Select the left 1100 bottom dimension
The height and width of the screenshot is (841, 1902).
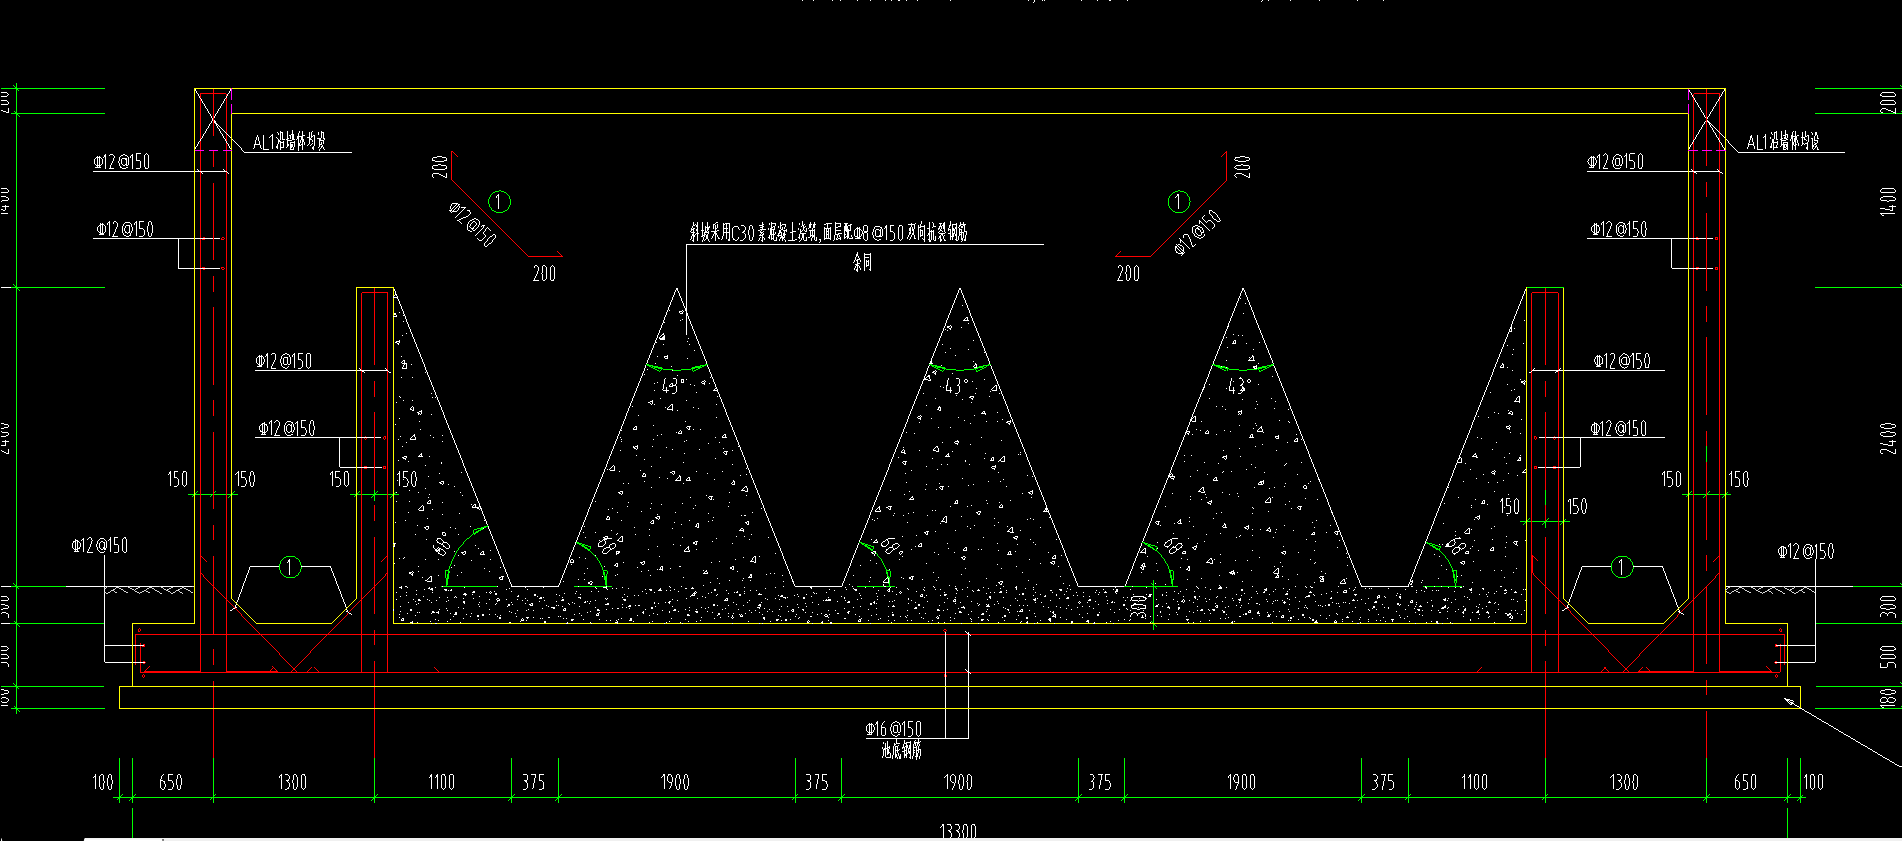[x=441, y=782]
